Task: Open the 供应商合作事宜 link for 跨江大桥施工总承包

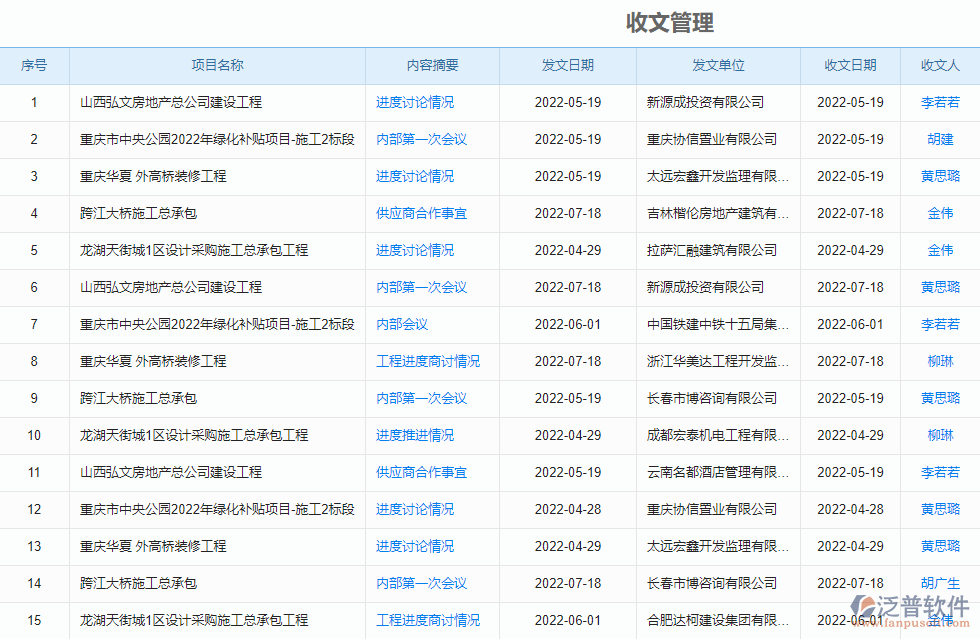Action: point(424,213)
